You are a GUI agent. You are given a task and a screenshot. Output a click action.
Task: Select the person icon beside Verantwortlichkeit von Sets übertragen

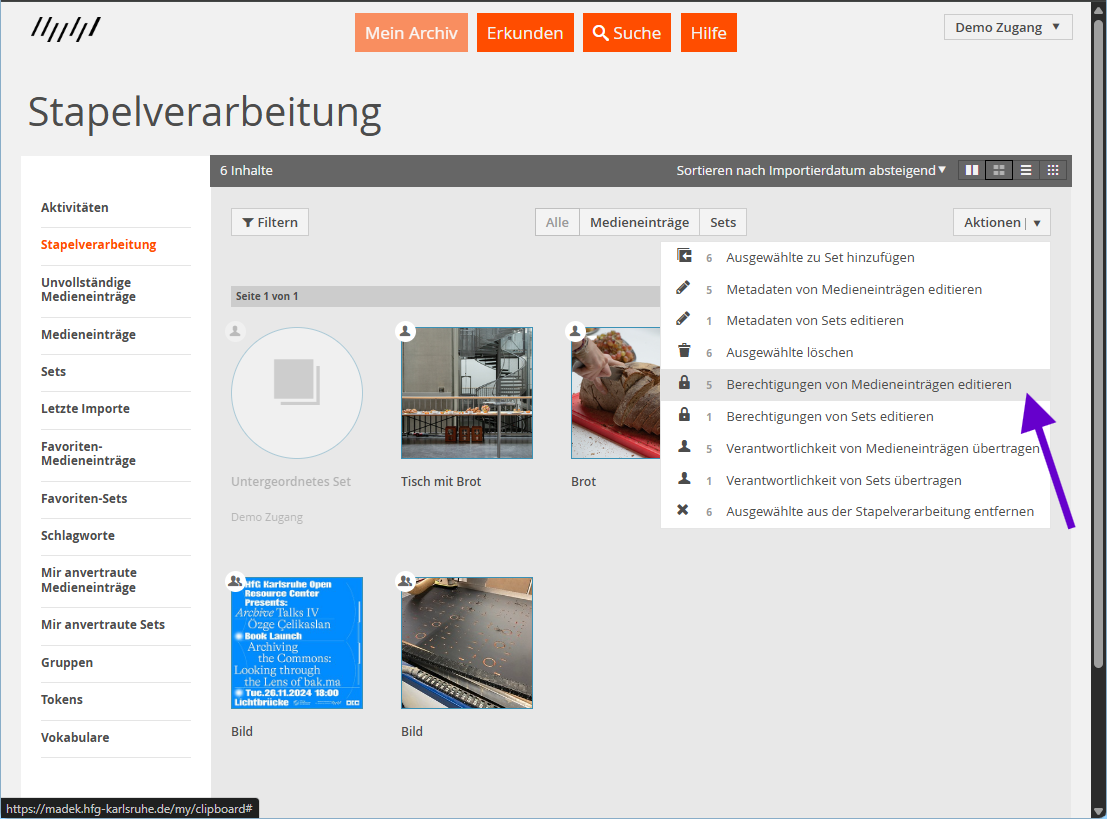686,479
